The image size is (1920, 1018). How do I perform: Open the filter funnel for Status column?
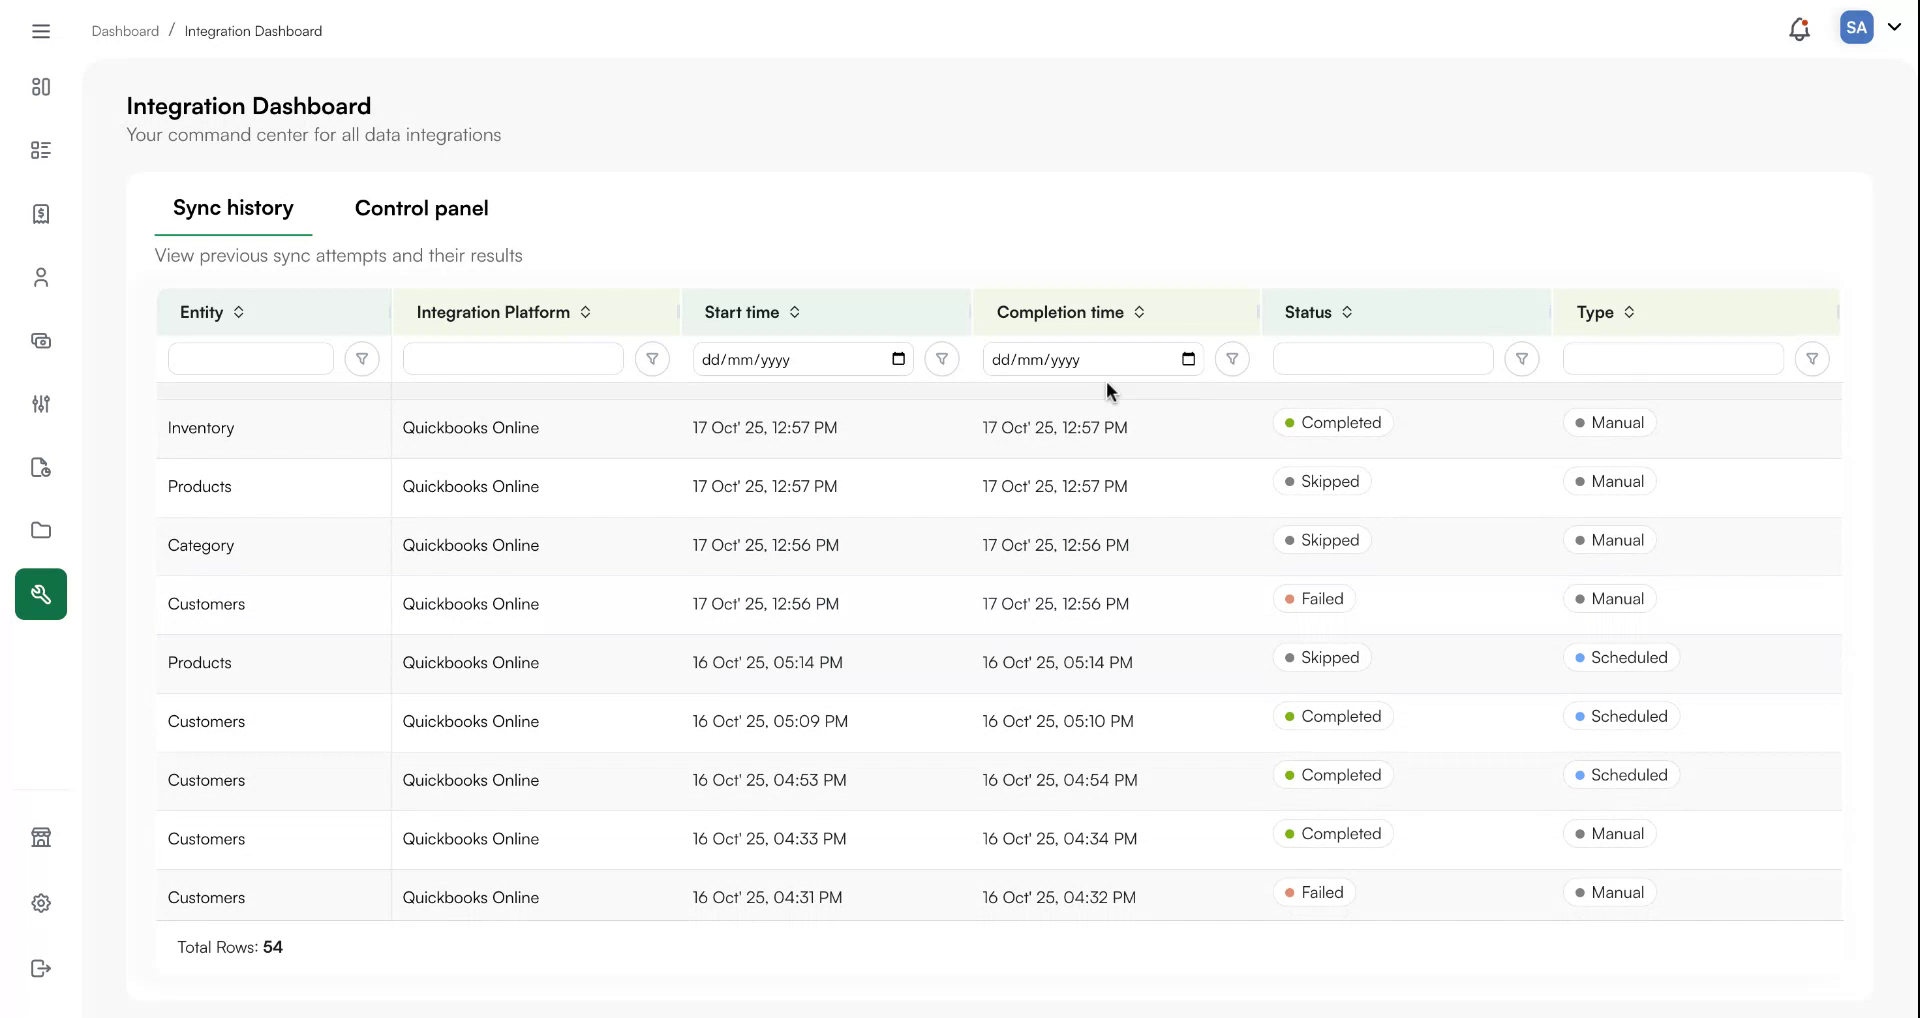1522,359
